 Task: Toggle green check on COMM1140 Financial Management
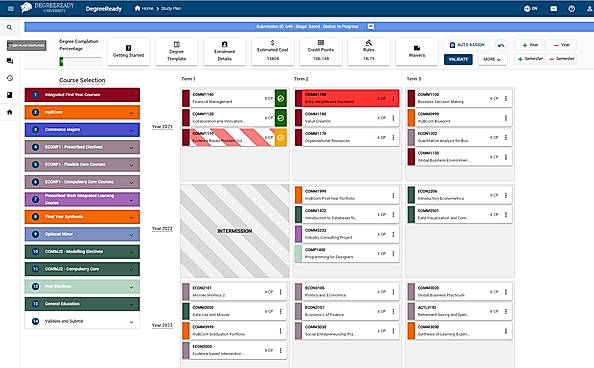(x=280, y=99)
